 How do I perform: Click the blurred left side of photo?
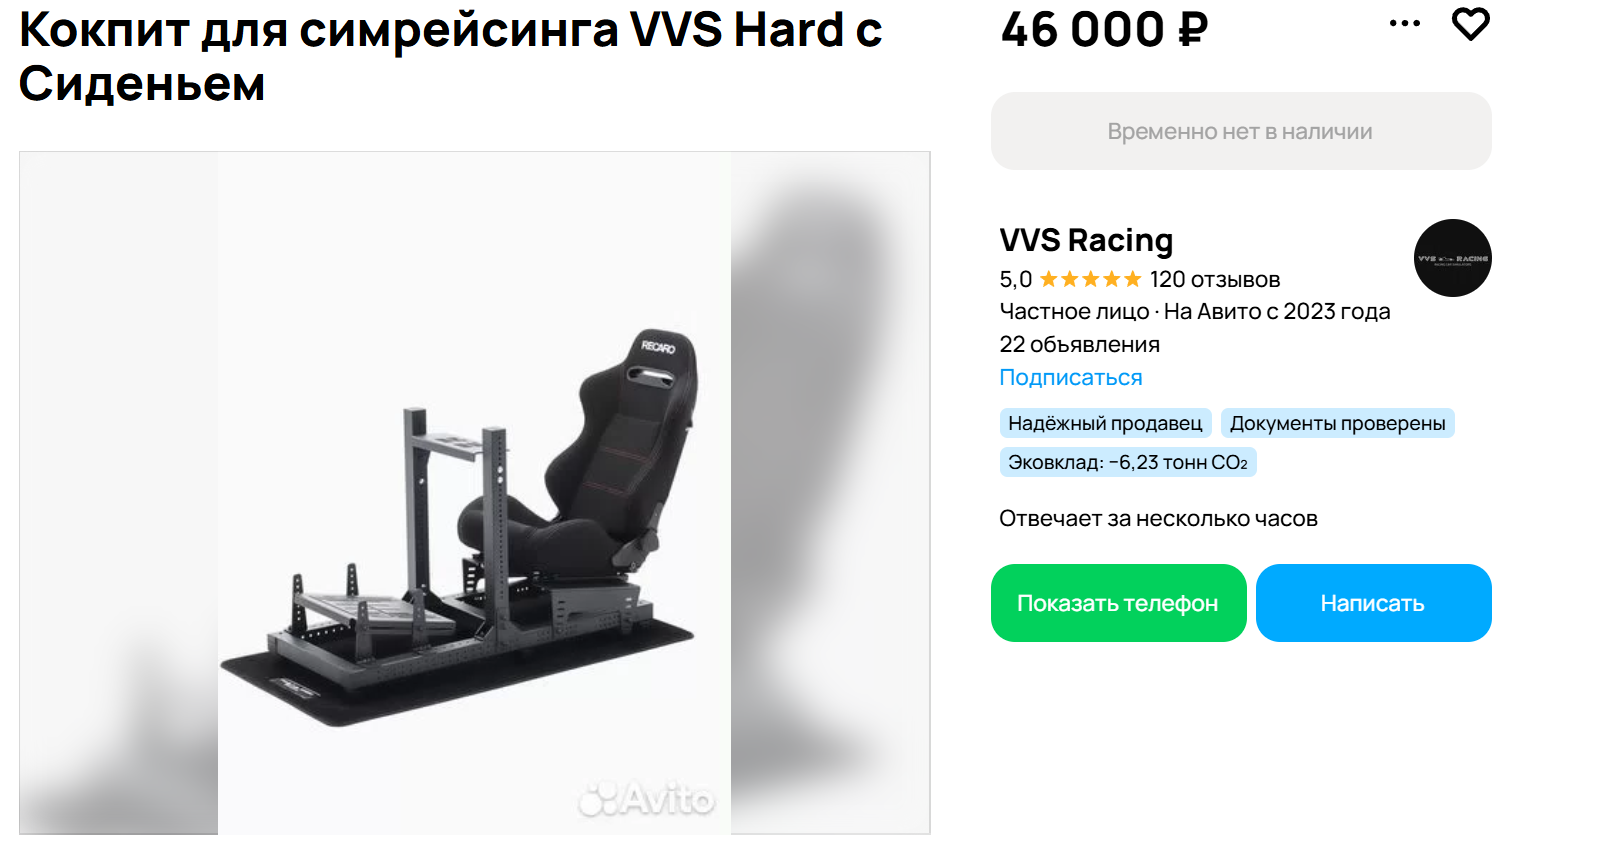pos(119,493)
